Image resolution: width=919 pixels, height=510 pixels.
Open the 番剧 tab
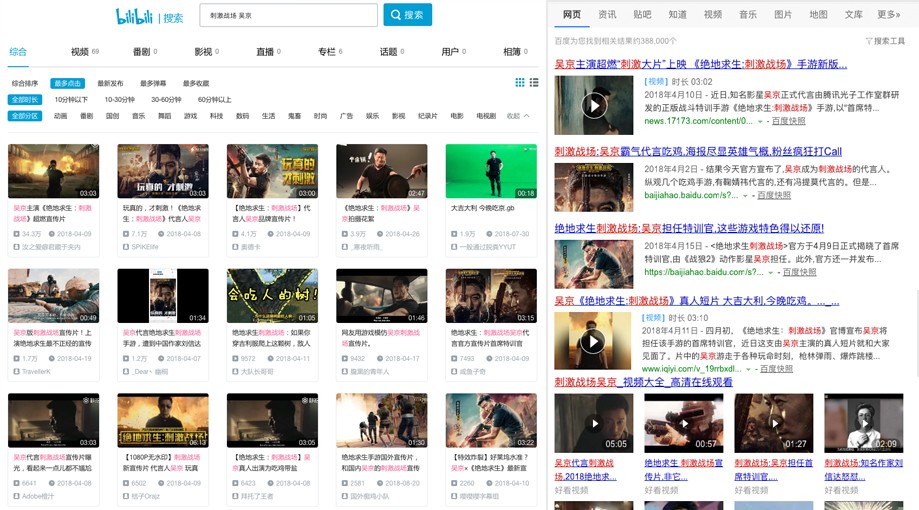click(x=145, y=52)
